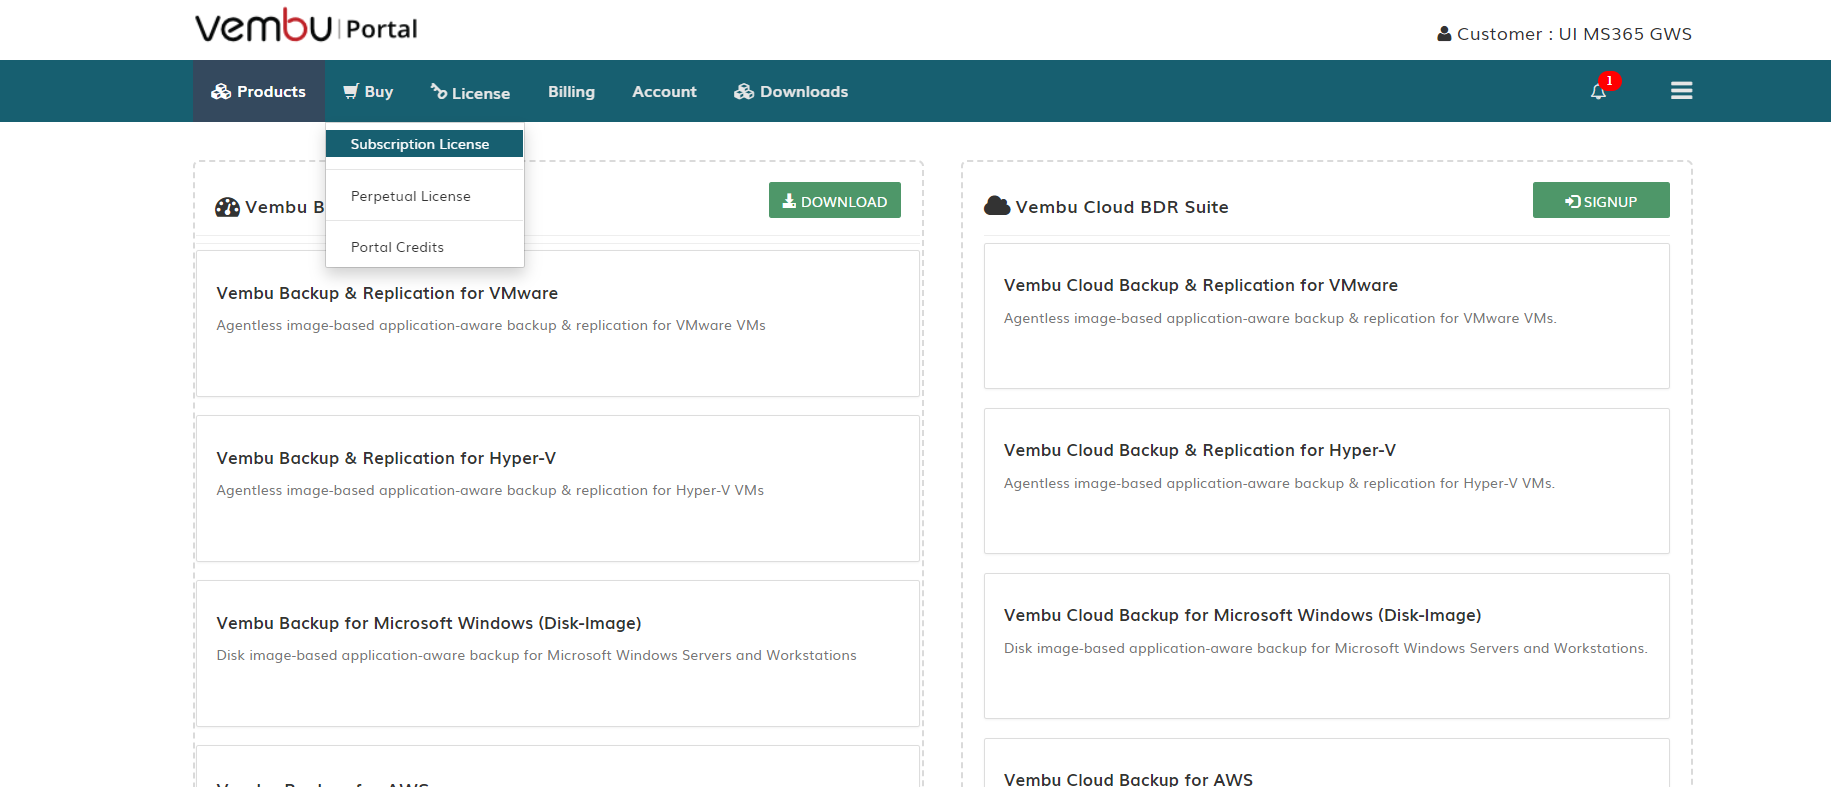Open the Account menu
1831x787 pixels.
pyautogui.click(x=664, y=91)
